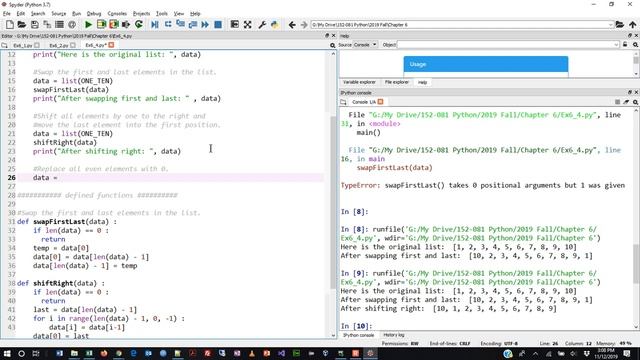Re-run last script

coord(139,24)
